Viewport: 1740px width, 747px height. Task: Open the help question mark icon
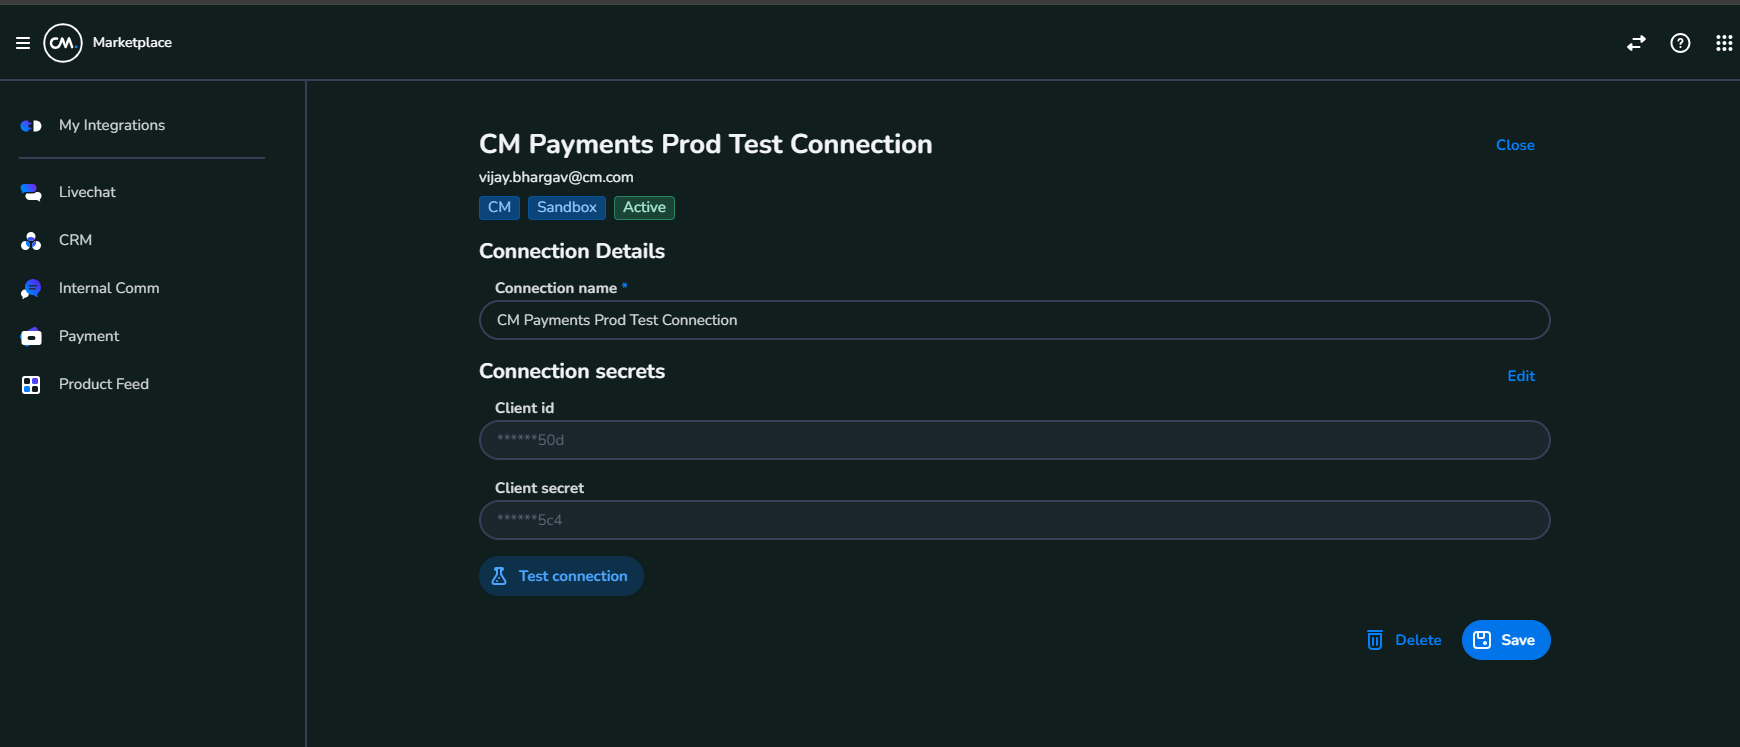[1680, 43]
